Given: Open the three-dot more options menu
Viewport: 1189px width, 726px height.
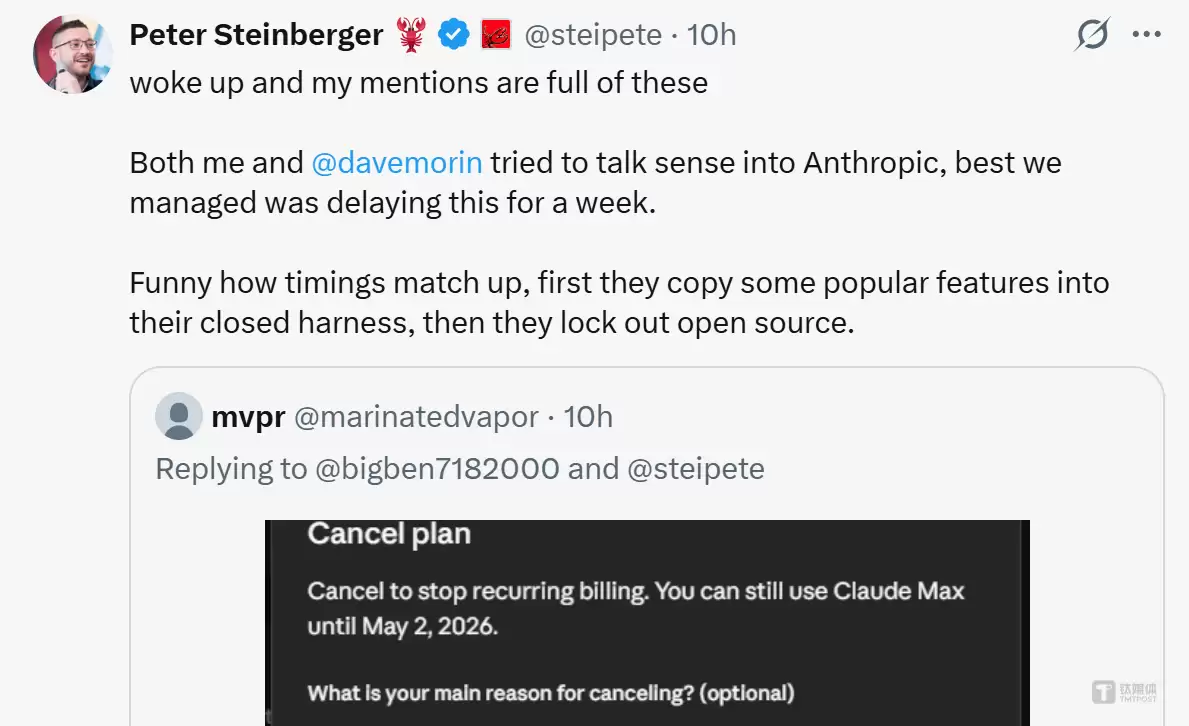Looking at the screenshot, I should tap(1146, 34).
